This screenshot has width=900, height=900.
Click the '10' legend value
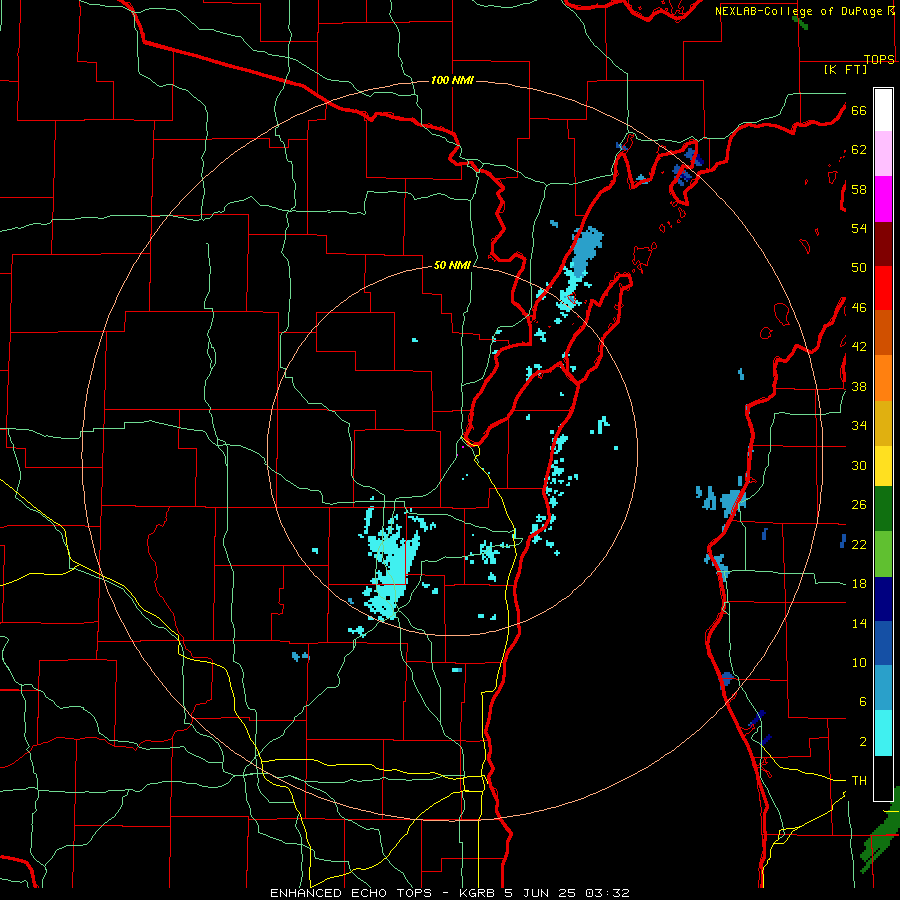(859, 662)
